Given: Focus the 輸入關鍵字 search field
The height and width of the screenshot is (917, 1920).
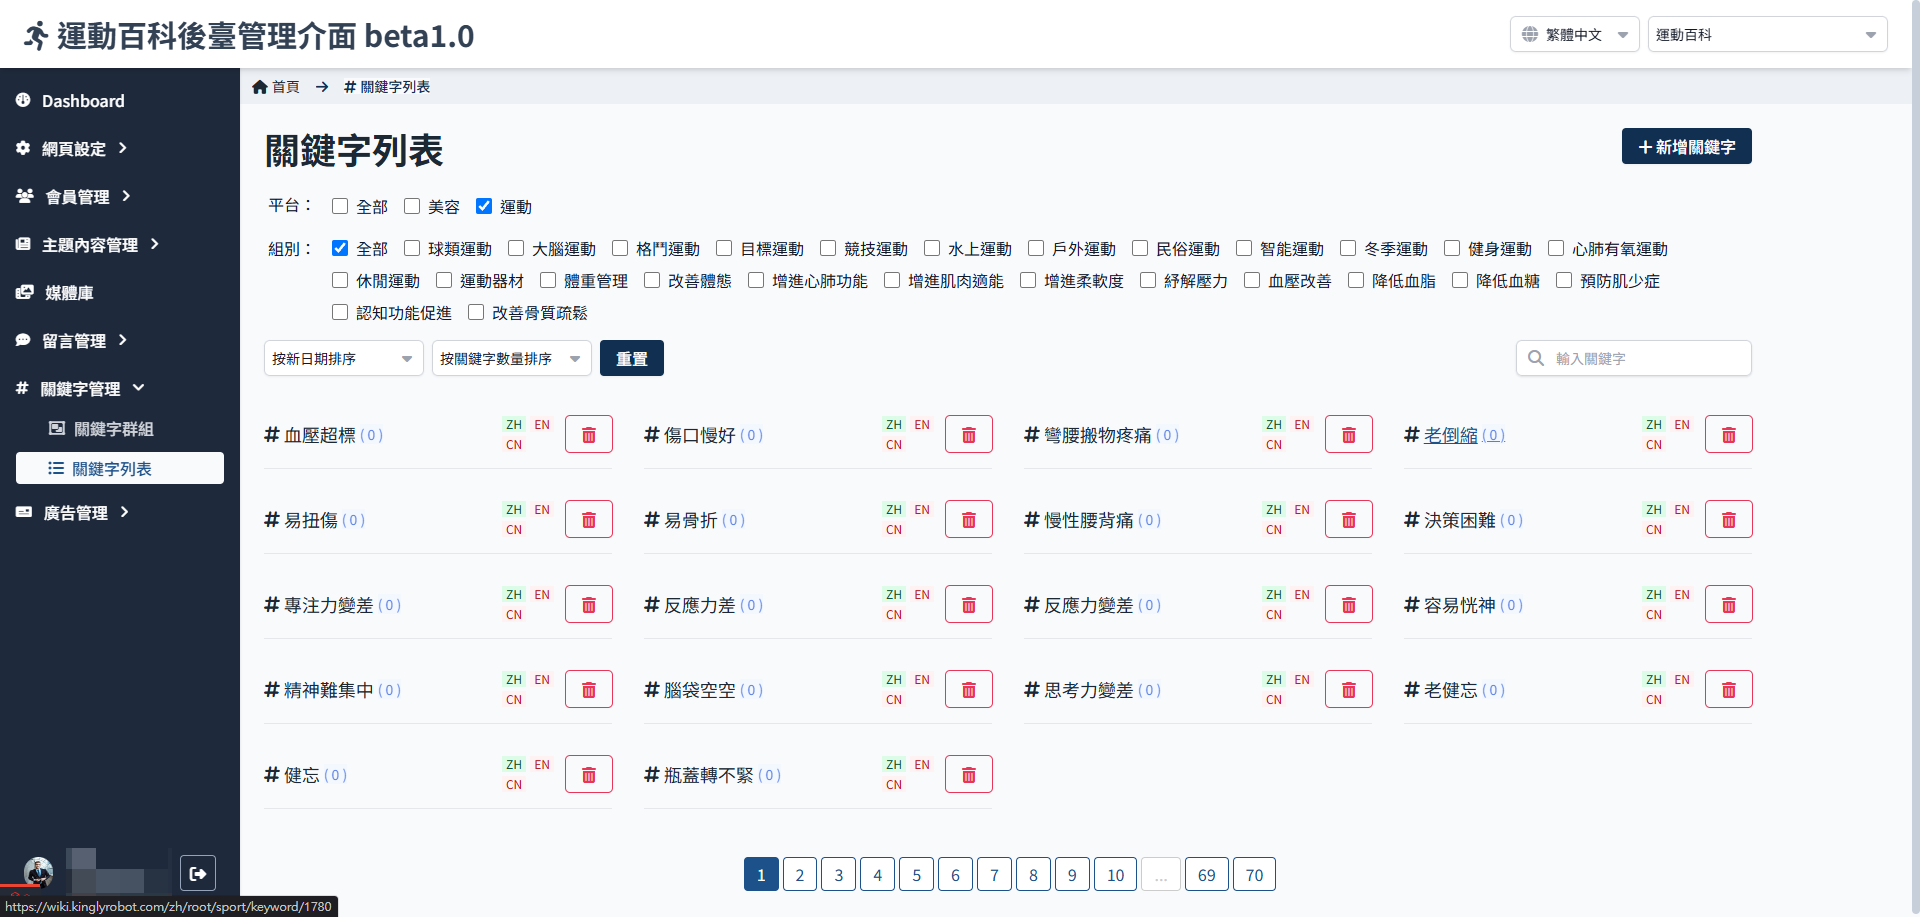Looking at the screenshot, I should [x=1634, y=358].
